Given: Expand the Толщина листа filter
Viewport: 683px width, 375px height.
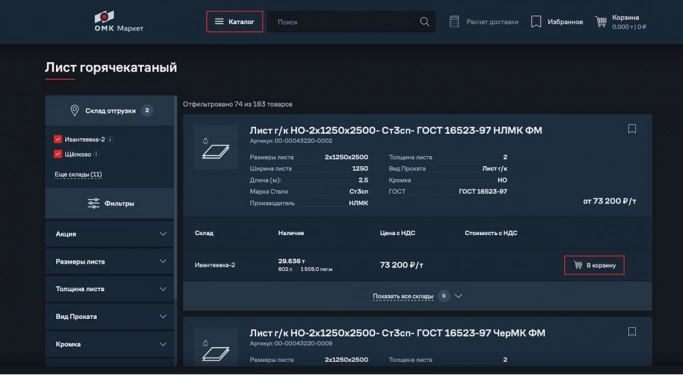Looking at the screenshot, I should point(109,289).
